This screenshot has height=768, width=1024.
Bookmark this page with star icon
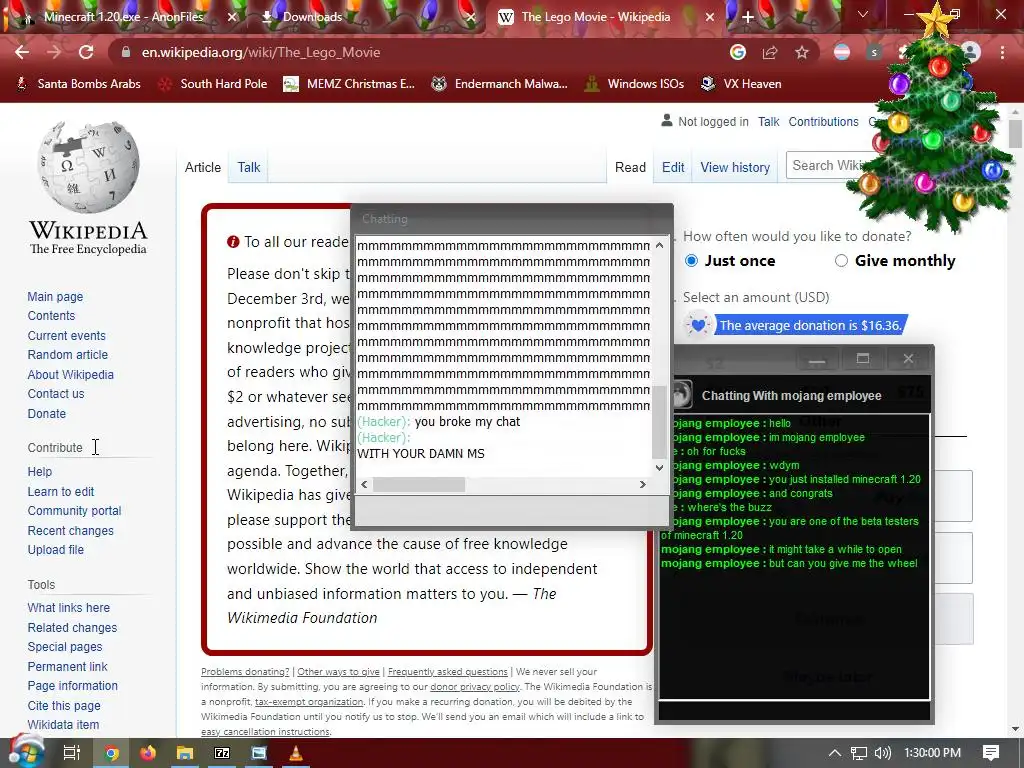click(802, 52)
